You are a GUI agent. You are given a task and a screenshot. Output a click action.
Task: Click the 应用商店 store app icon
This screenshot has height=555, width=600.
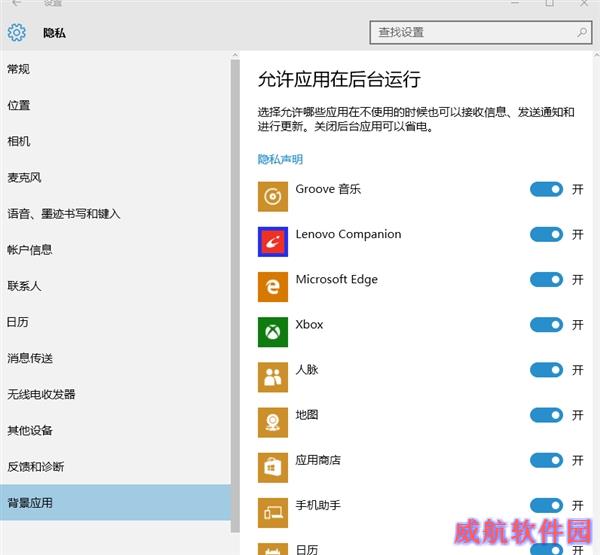click(273, 468)
